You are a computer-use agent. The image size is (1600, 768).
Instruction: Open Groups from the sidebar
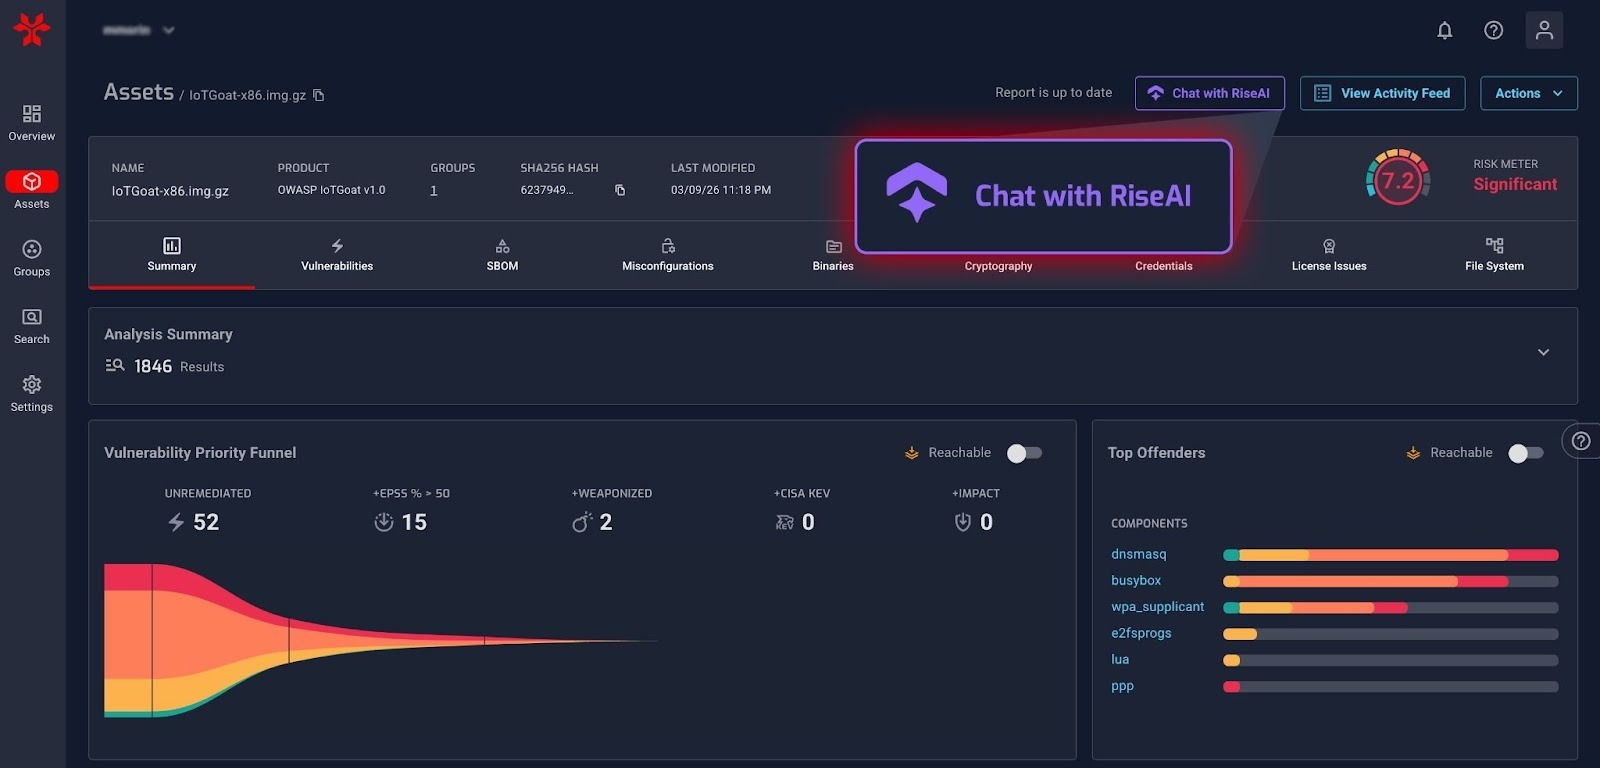click(x=32, y=258)
